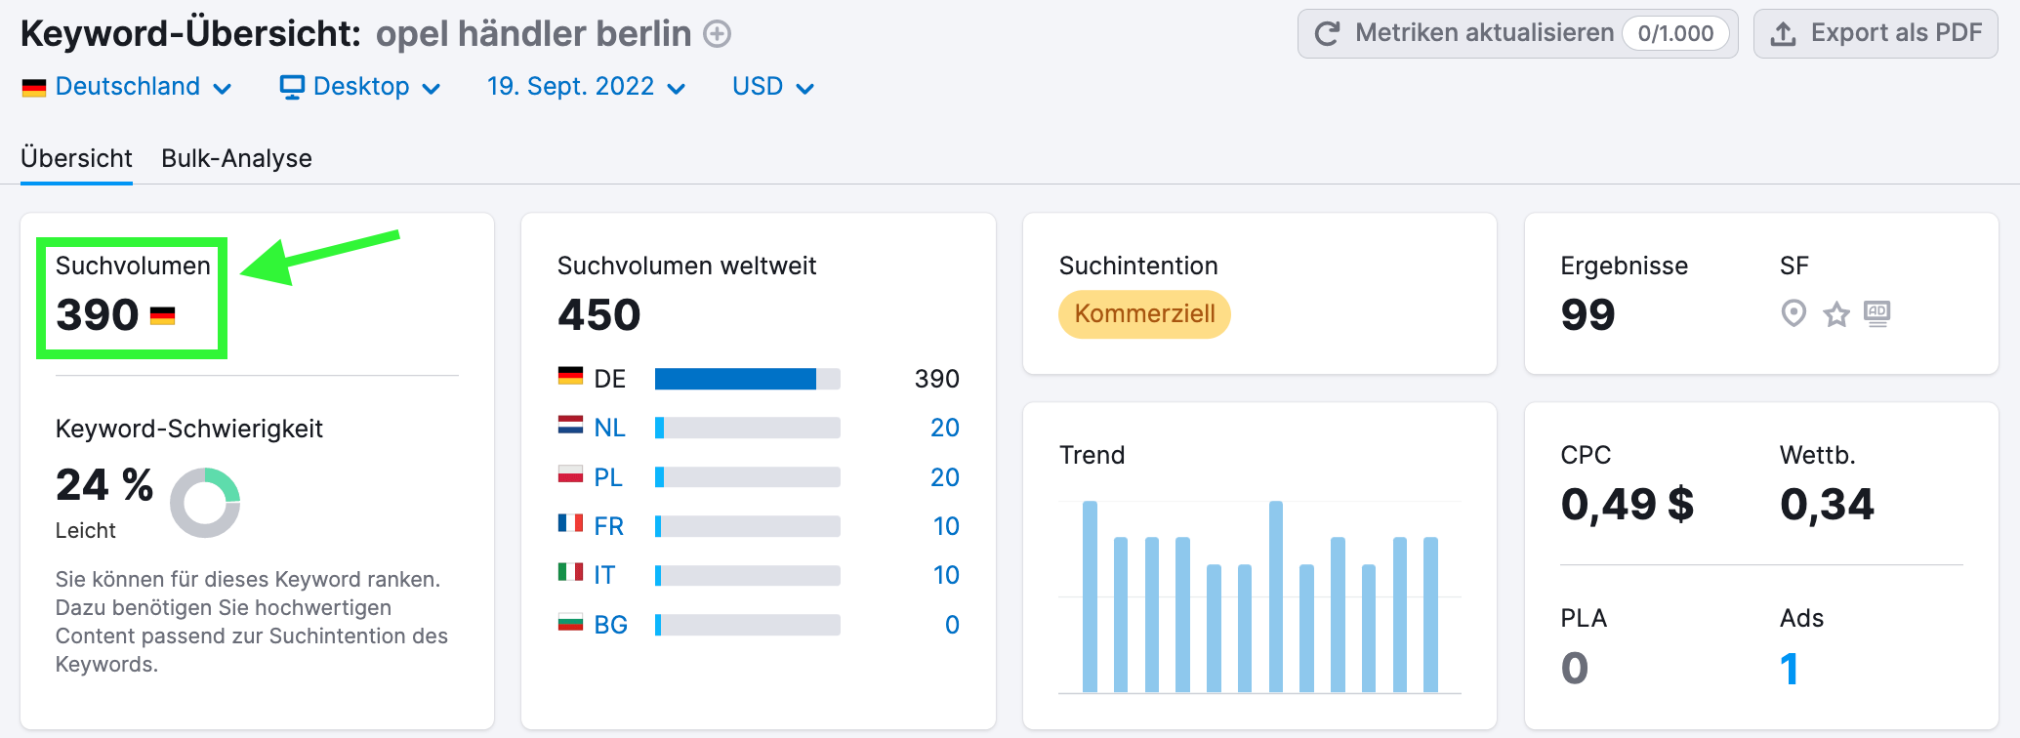
Task: Click the Netherlands flag in volume list
Action: (x=571, y=425)
